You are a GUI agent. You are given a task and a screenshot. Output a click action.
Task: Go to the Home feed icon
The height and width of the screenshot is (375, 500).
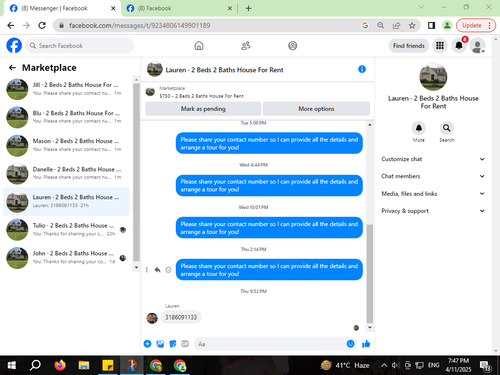tap(199, 46)
